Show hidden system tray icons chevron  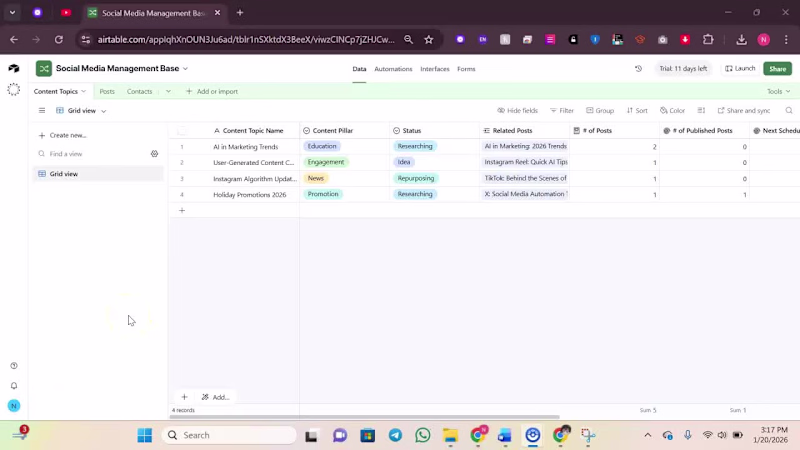pos(647,435)
